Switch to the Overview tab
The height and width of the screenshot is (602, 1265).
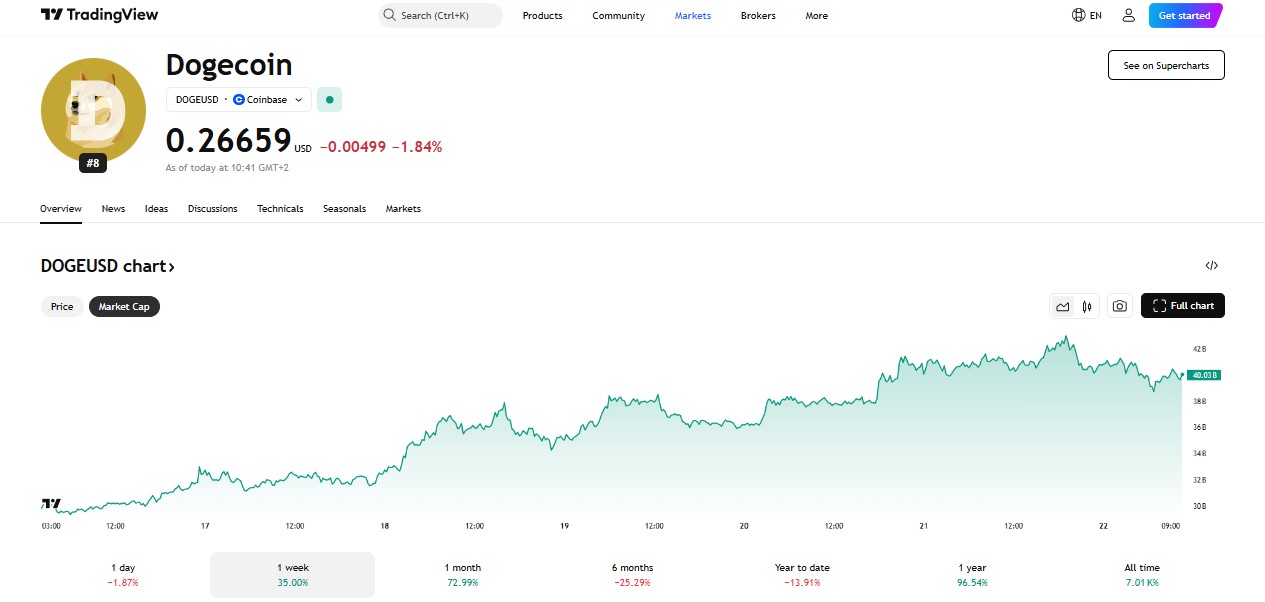[x=61, y=208]
